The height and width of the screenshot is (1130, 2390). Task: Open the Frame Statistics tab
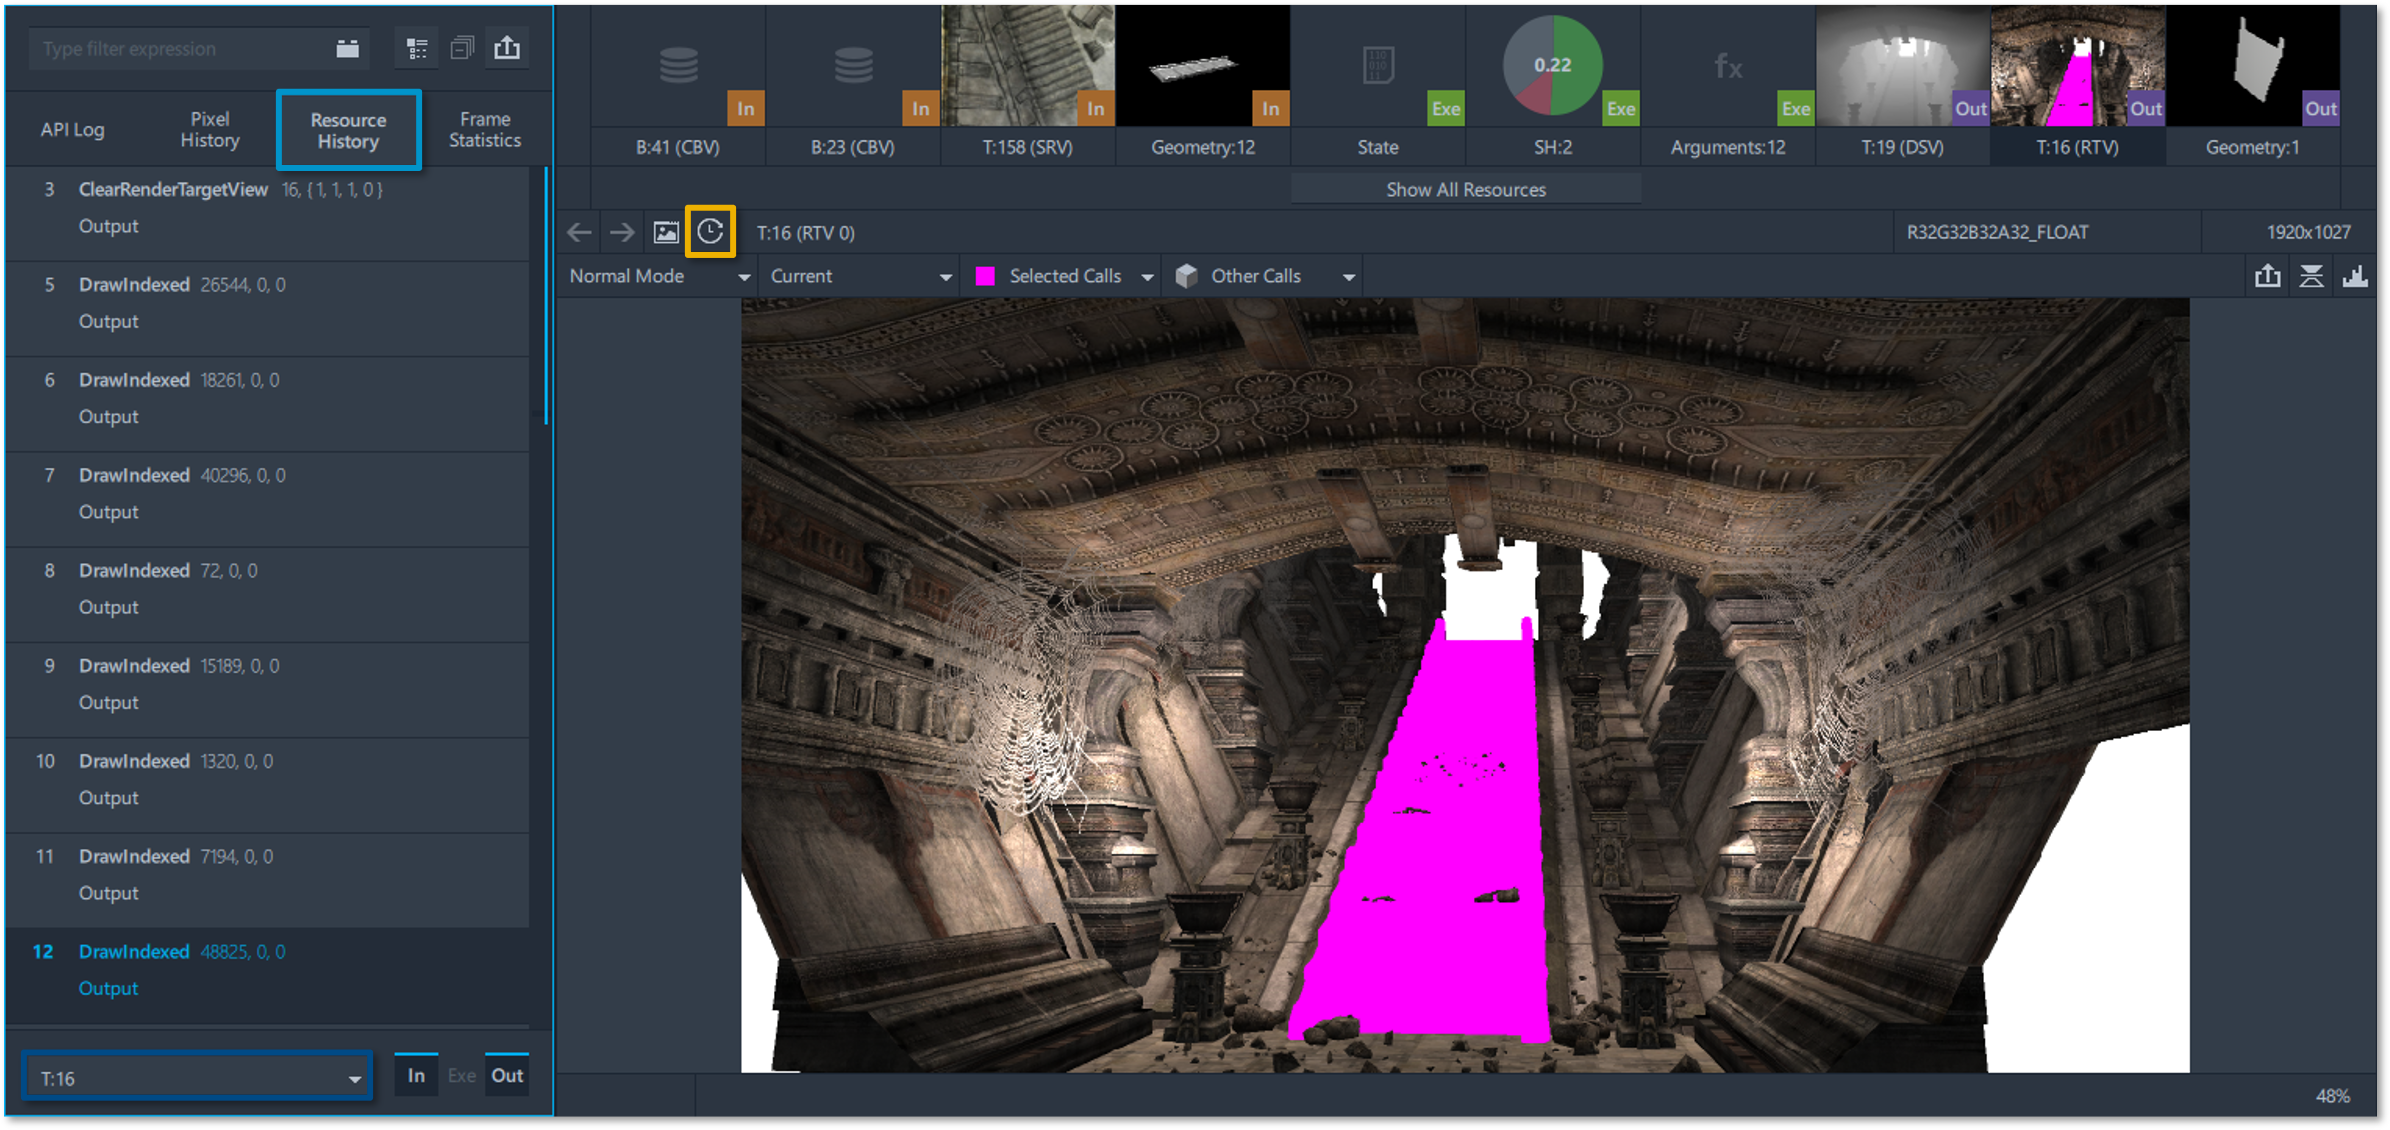pyautogui.click(x=485, y=130)
